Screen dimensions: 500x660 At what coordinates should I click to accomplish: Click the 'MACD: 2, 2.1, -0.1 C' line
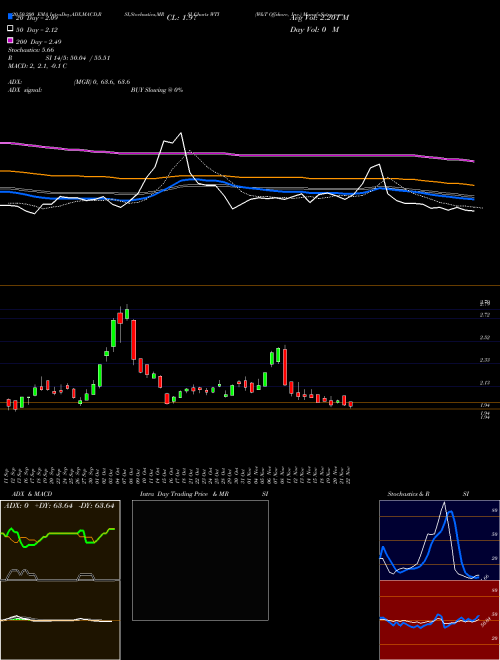pos(37,66)
